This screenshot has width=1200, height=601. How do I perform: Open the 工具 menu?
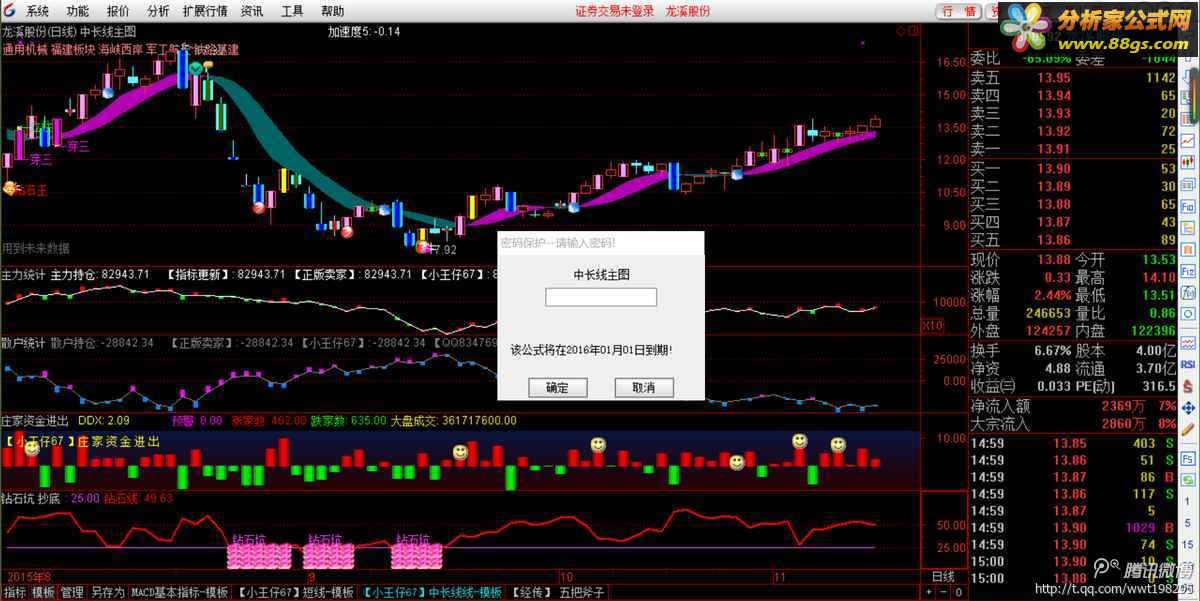[x=292, y=11]
